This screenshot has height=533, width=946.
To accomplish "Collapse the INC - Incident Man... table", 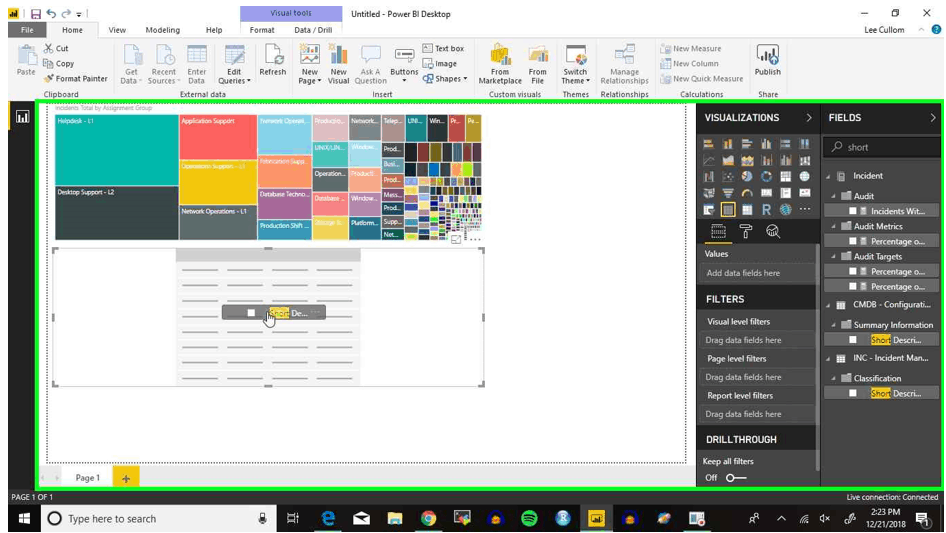I will click(828, 358).
